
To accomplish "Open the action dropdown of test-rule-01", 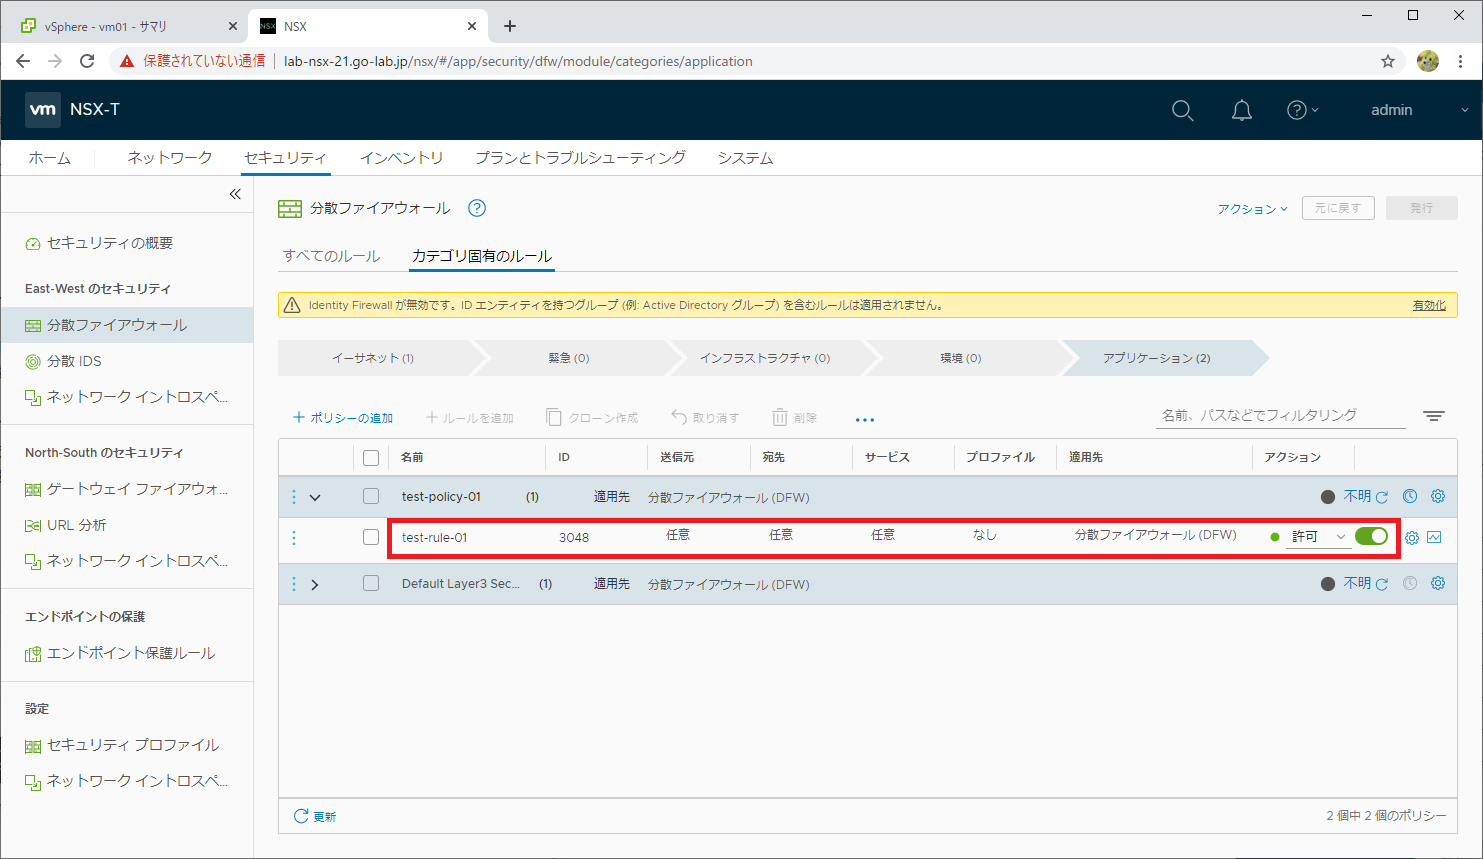I will 1319,537.
